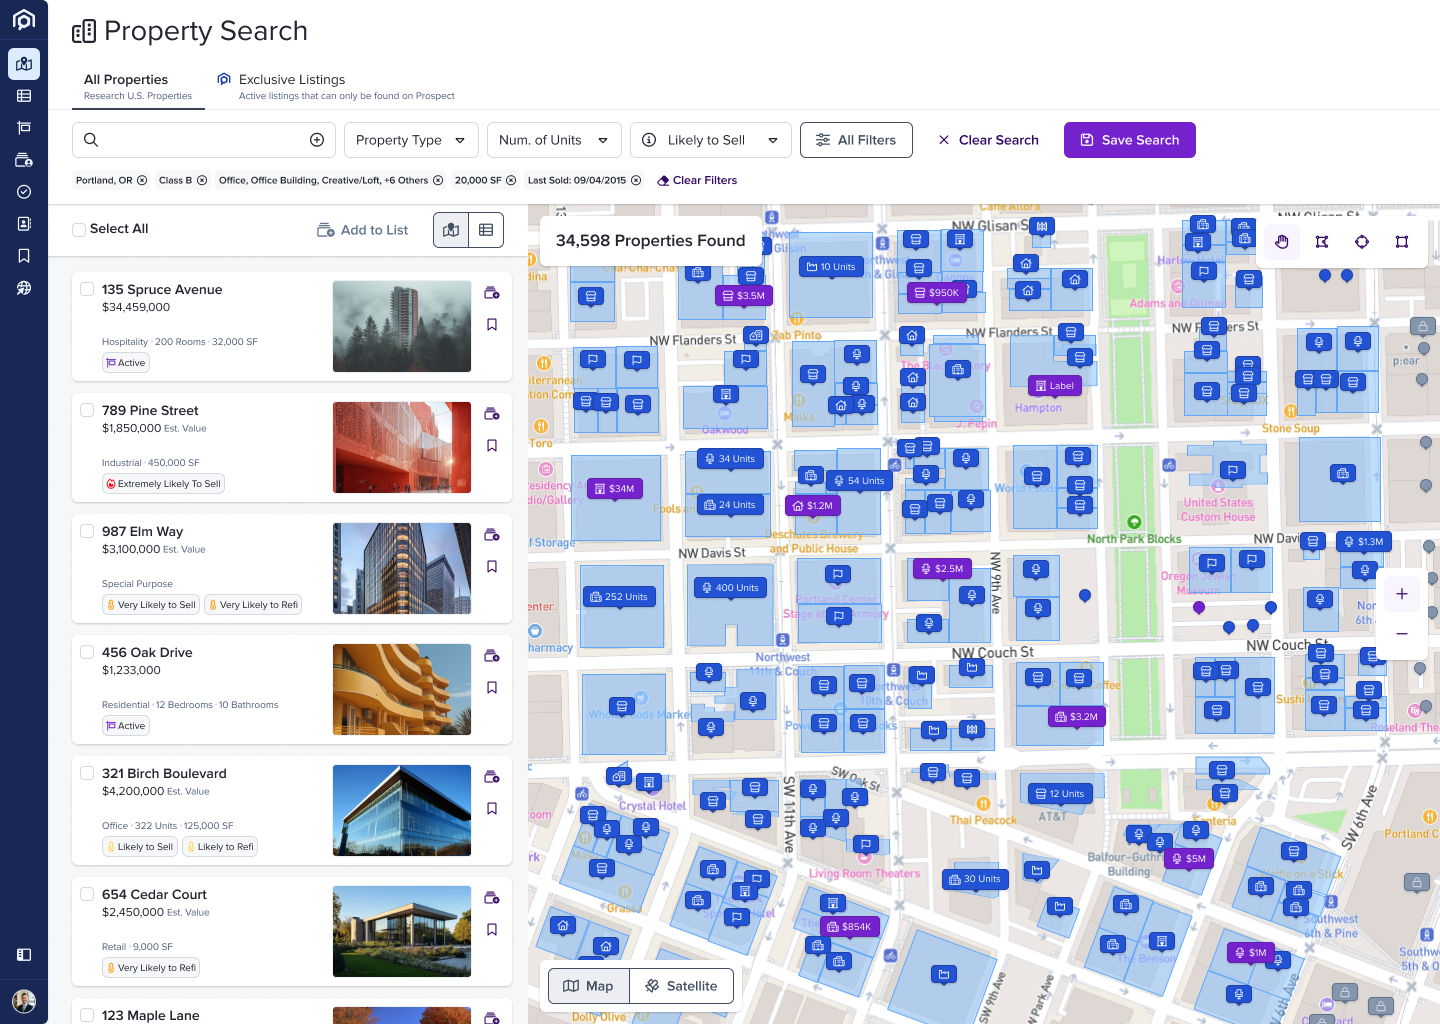Remove the 20,000 SF filter chip
The image size is (1440, 1024).
(511, 181)
